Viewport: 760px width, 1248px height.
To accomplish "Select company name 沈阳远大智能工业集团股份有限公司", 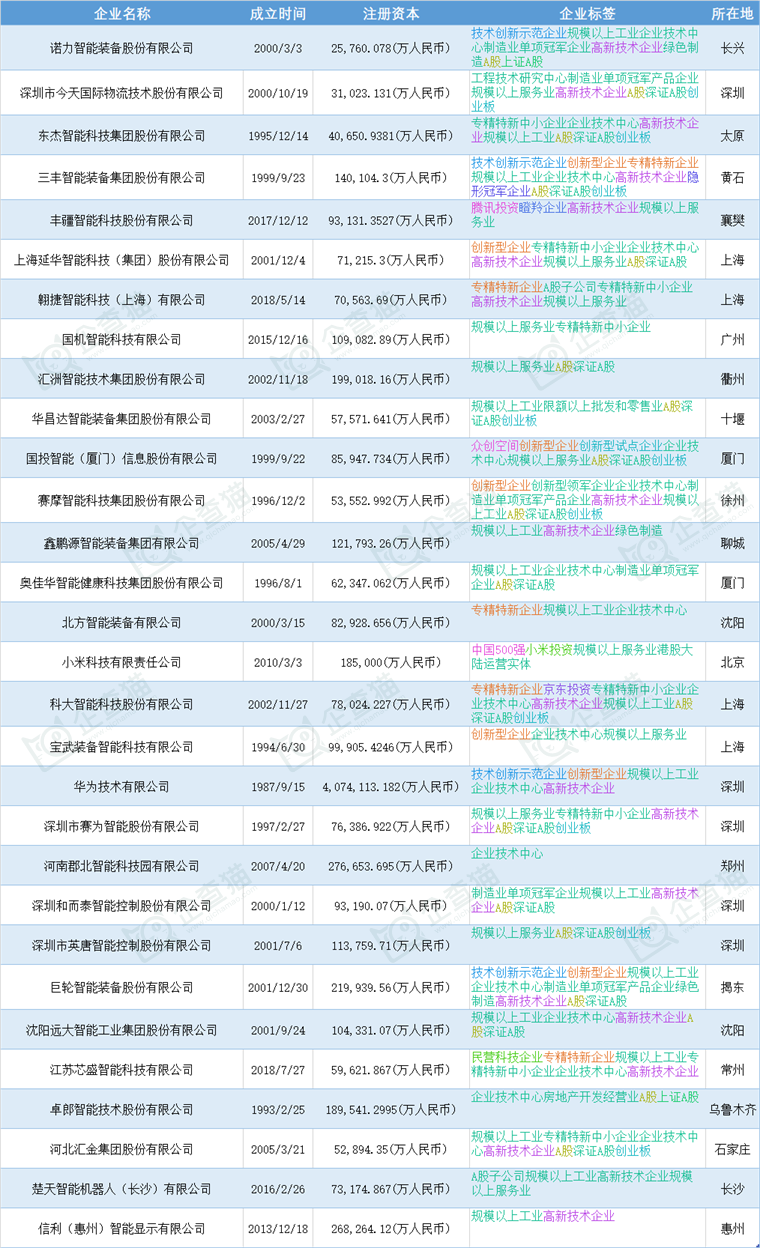I will pos(122,1029).
